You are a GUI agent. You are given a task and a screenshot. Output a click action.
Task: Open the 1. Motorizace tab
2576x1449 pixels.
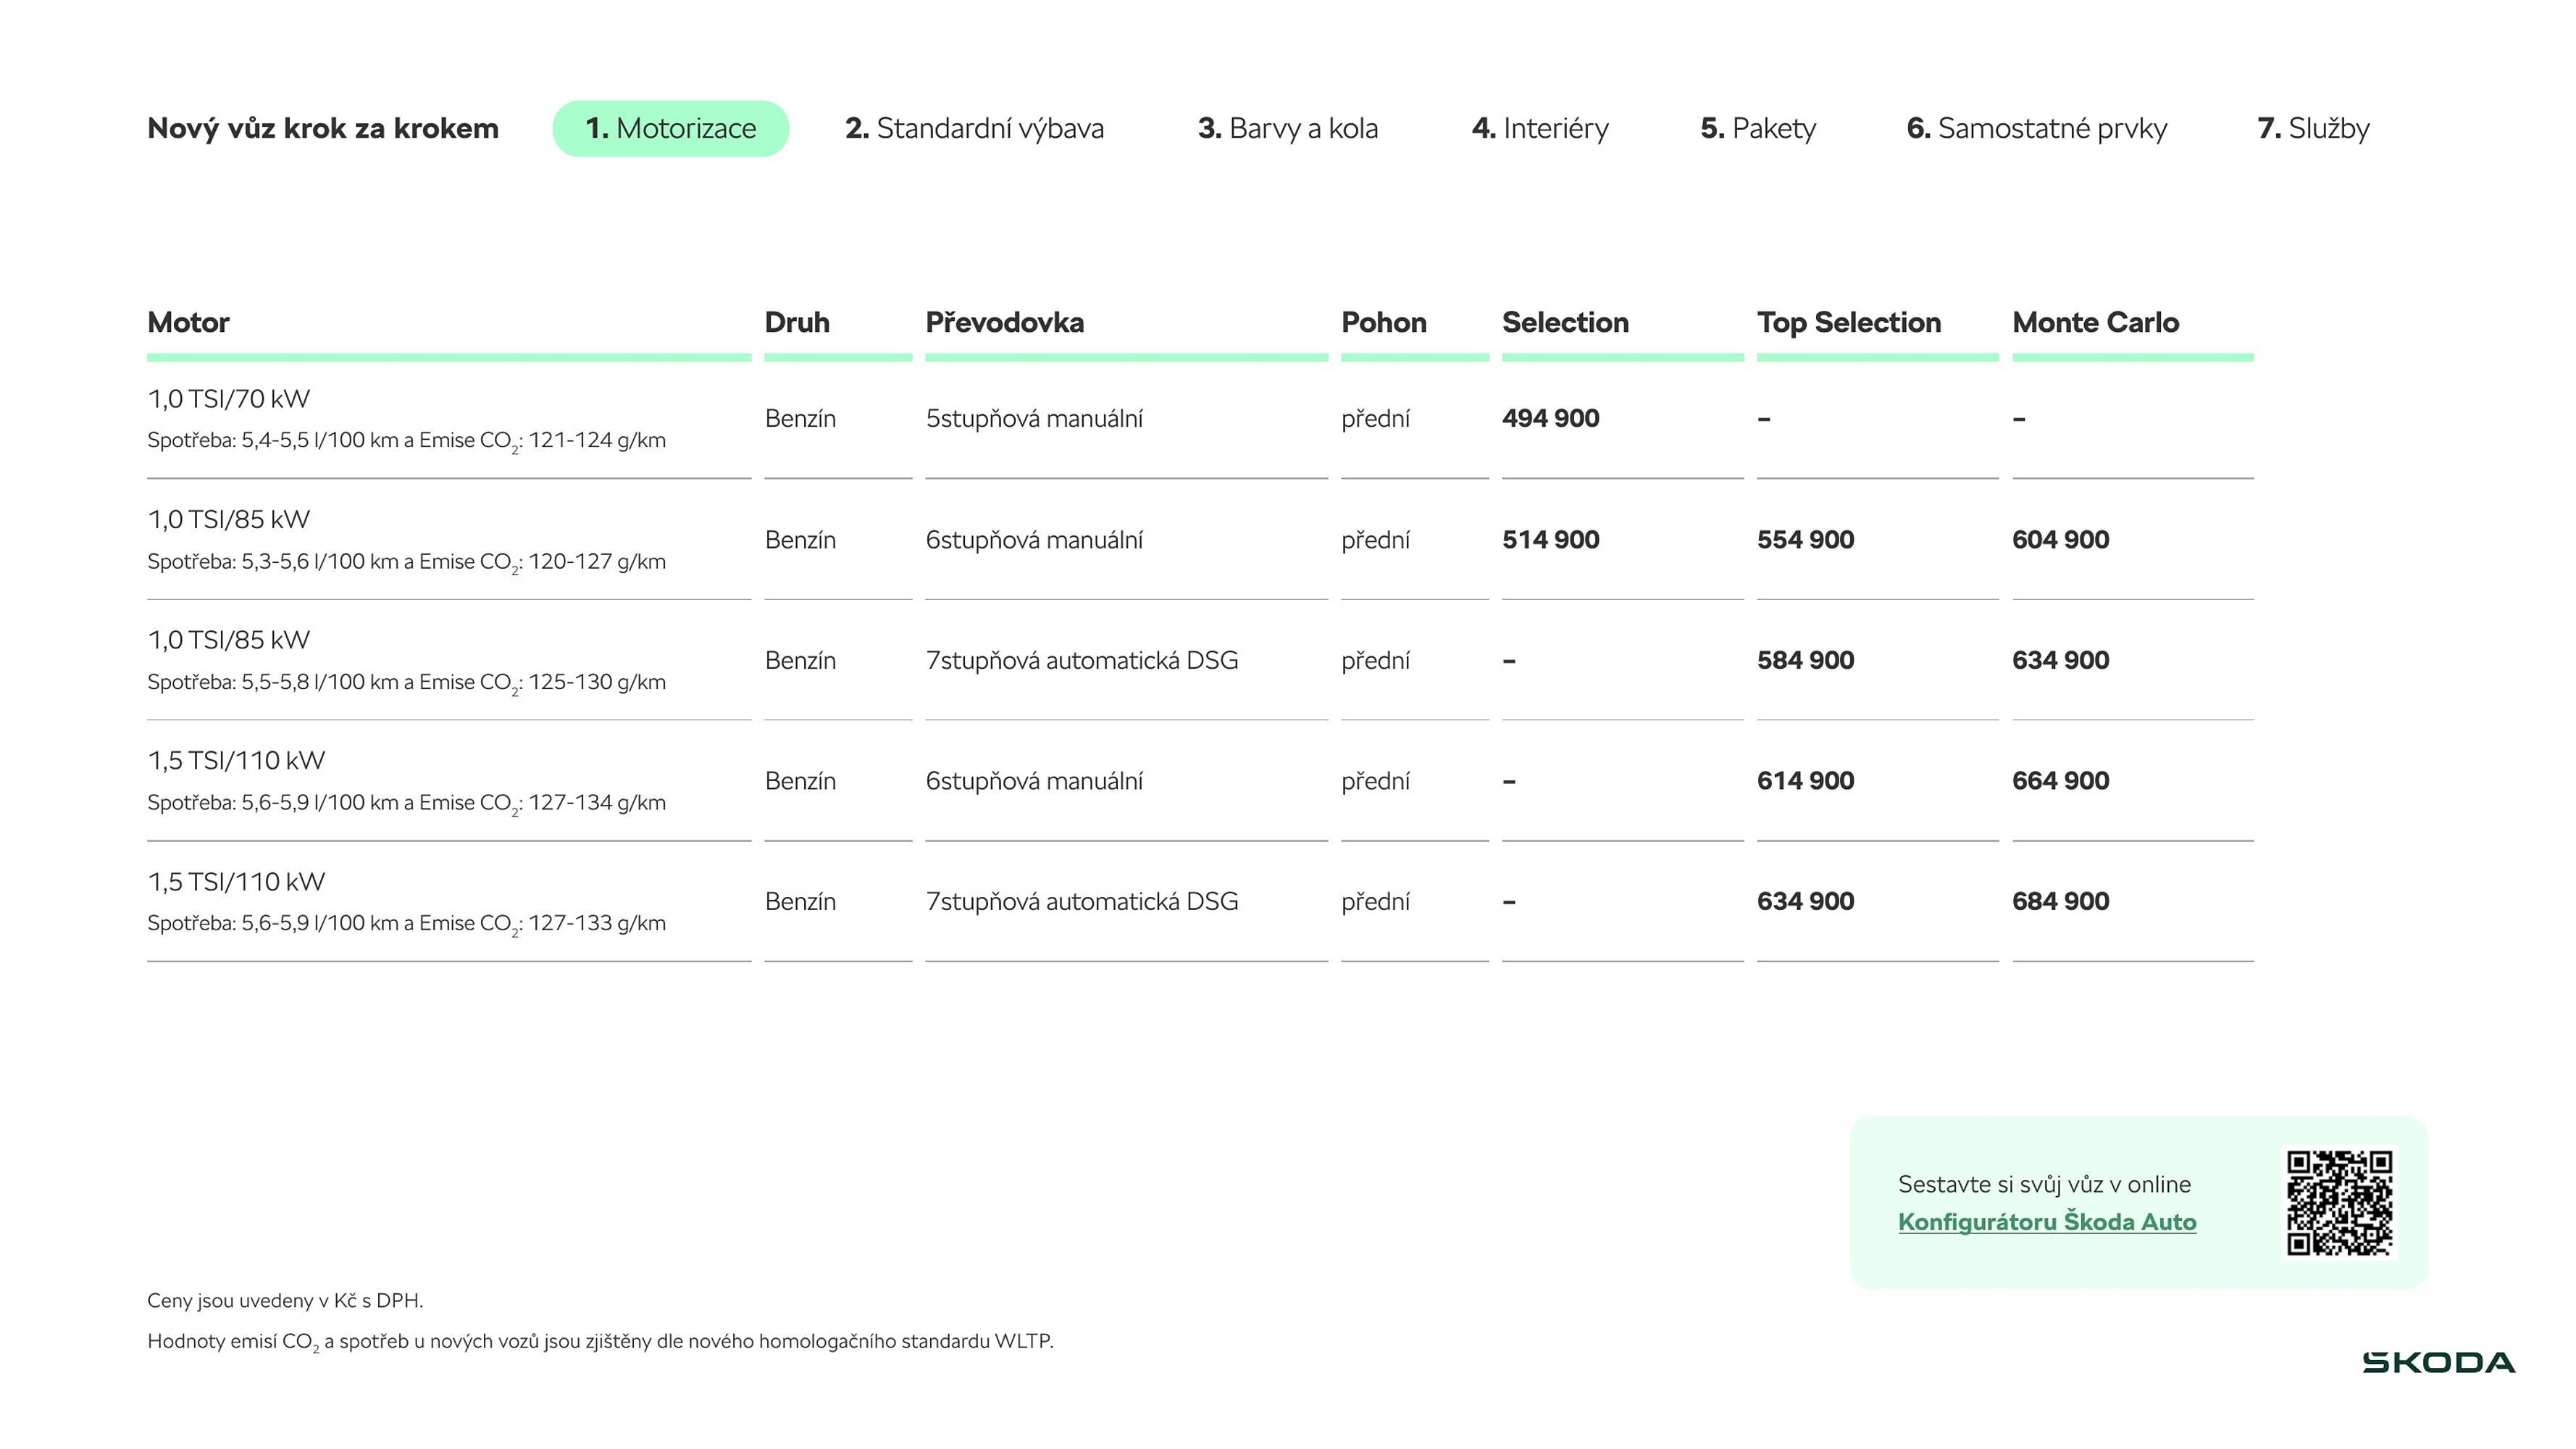point(670,128)
